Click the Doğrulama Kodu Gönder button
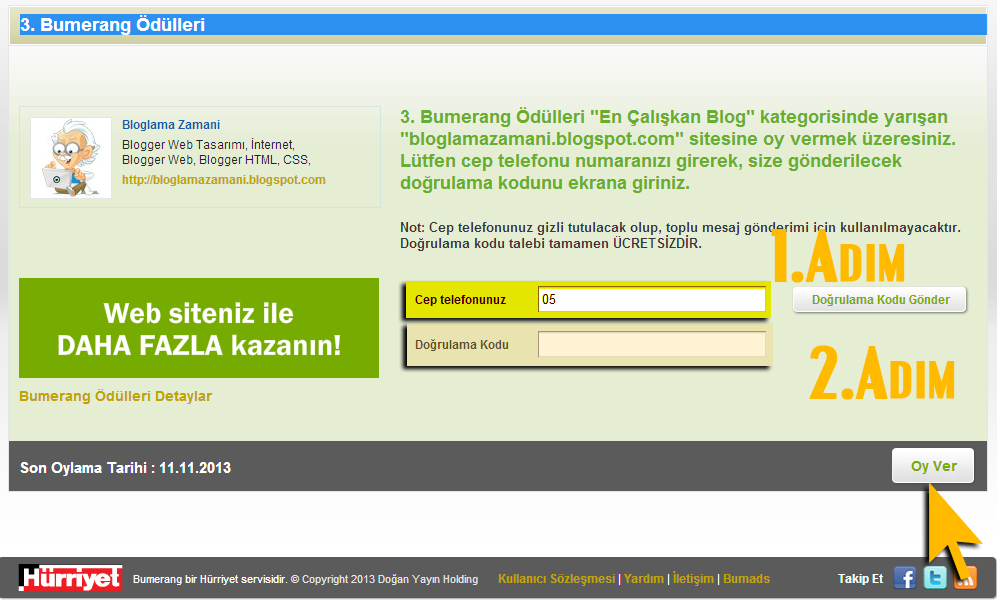Screen dimensions: 997x606 (880, 300)
